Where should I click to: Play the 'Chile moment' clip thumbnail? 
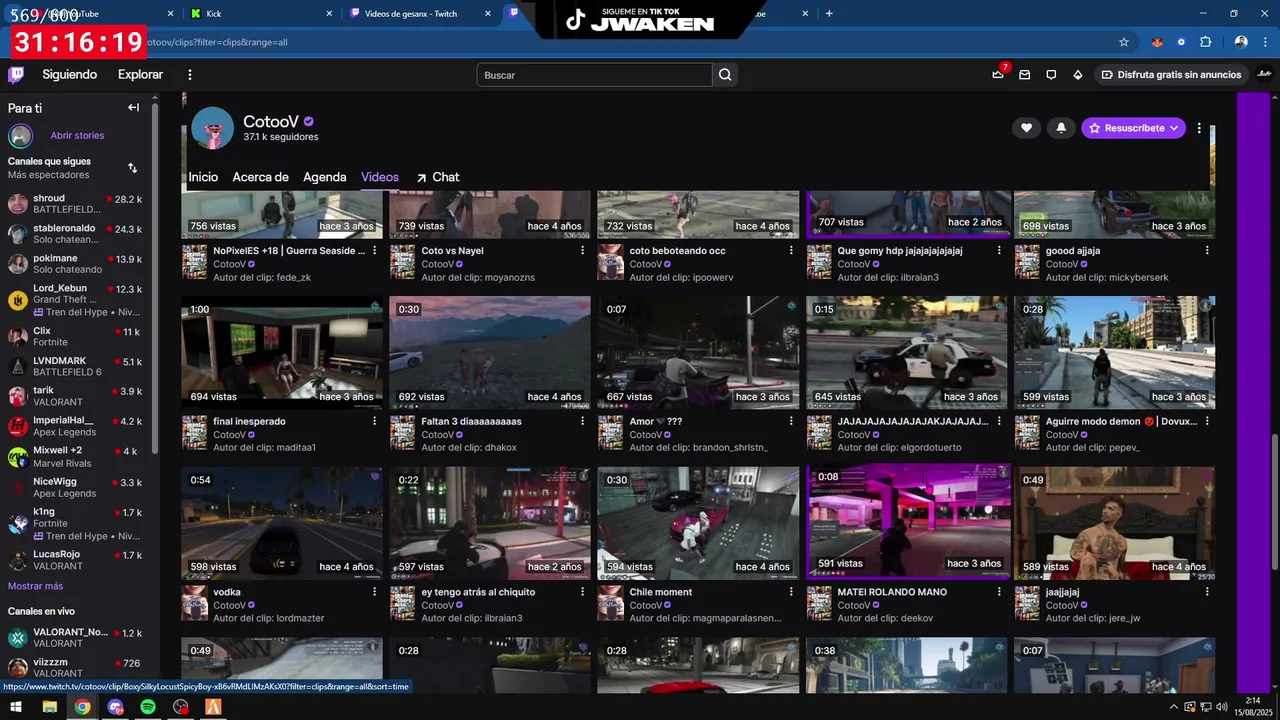pyautogui.click(x=697, y=523)
